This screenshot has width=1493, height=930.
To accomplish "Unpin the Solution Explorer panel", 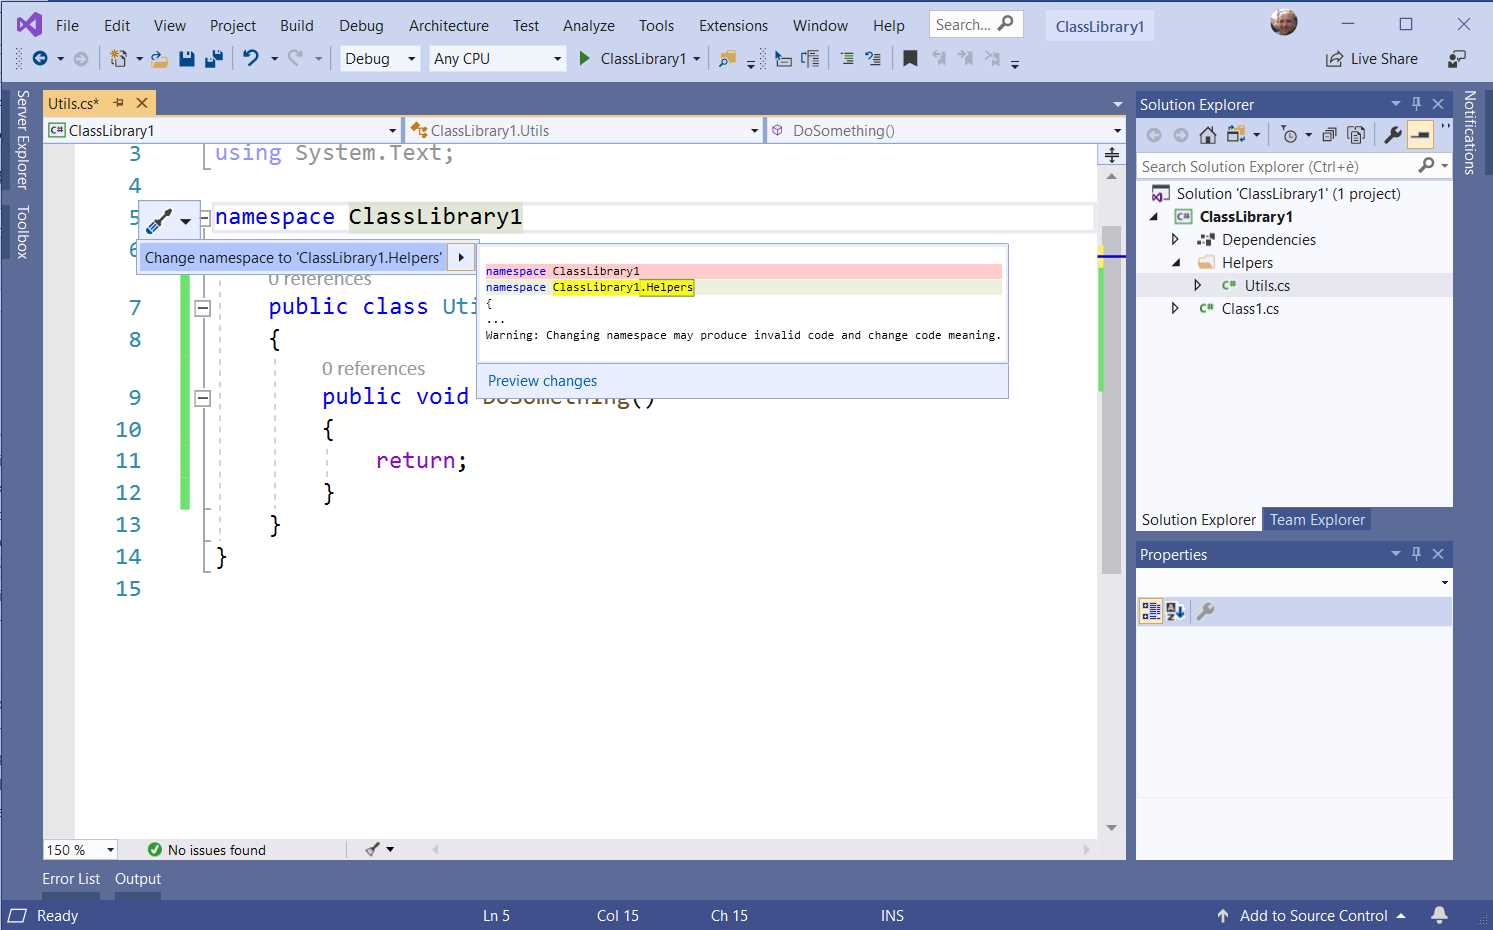I will click(1415, 103).
